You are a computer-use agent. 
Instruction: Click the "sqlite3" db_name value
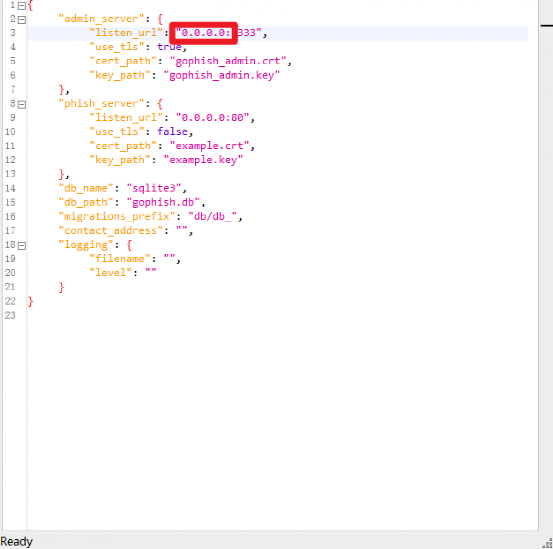click(154, 188)
